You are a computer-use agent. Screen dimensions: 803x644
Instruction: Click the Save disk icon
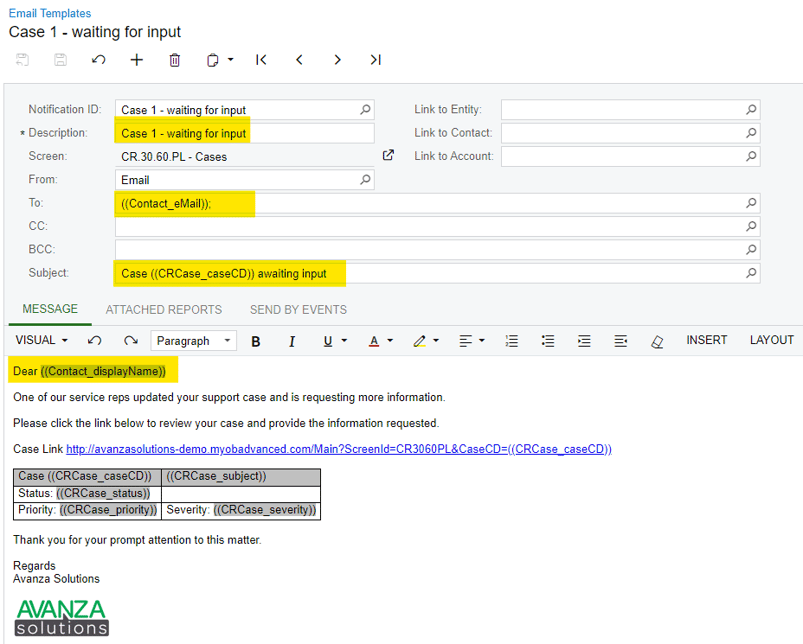click(x=60, y=60)
